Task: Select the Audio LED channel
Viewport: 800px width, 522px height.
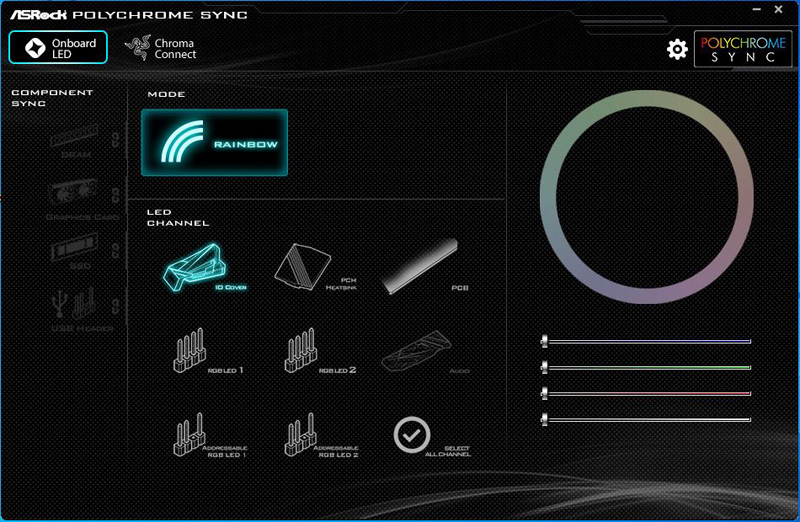Action: (x=425, y=352)
